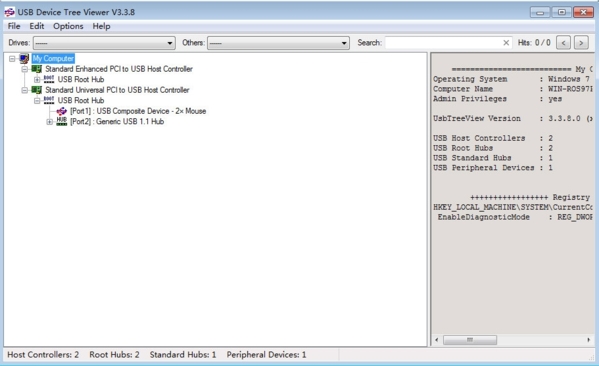Select Standard Universal PCI to USB Host Controller

[x=117, y=90]
